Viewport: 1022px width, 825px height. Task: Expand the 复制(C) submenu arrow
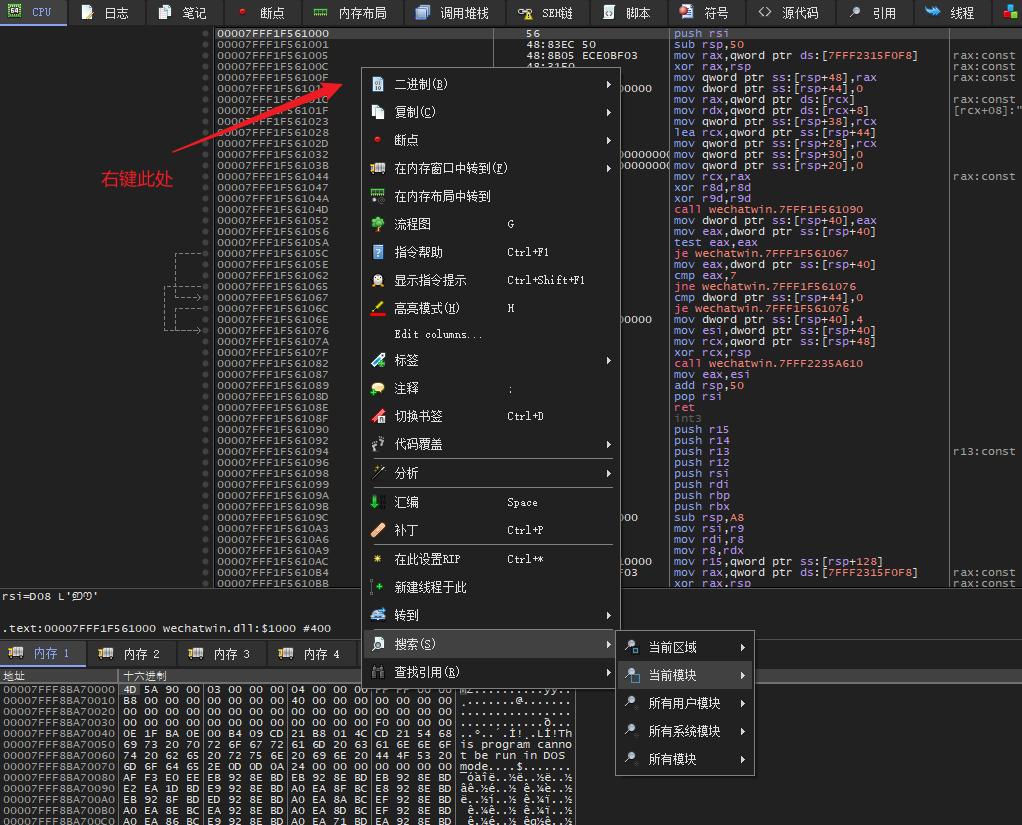click(x=609, y=112)
